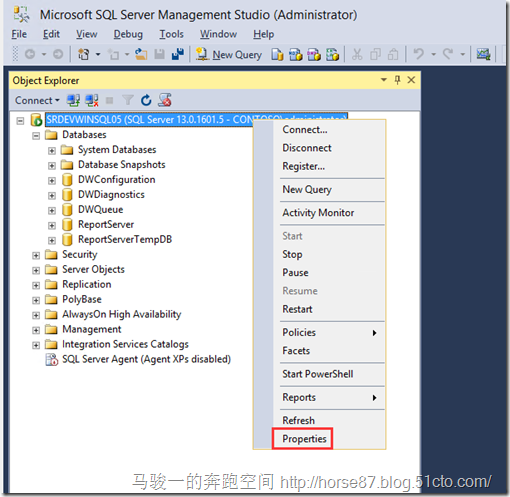The height and width of the screenshot is (497, 510).
Task: Click the Filter icon in Object Explorer
Action: tap(128, 100)
